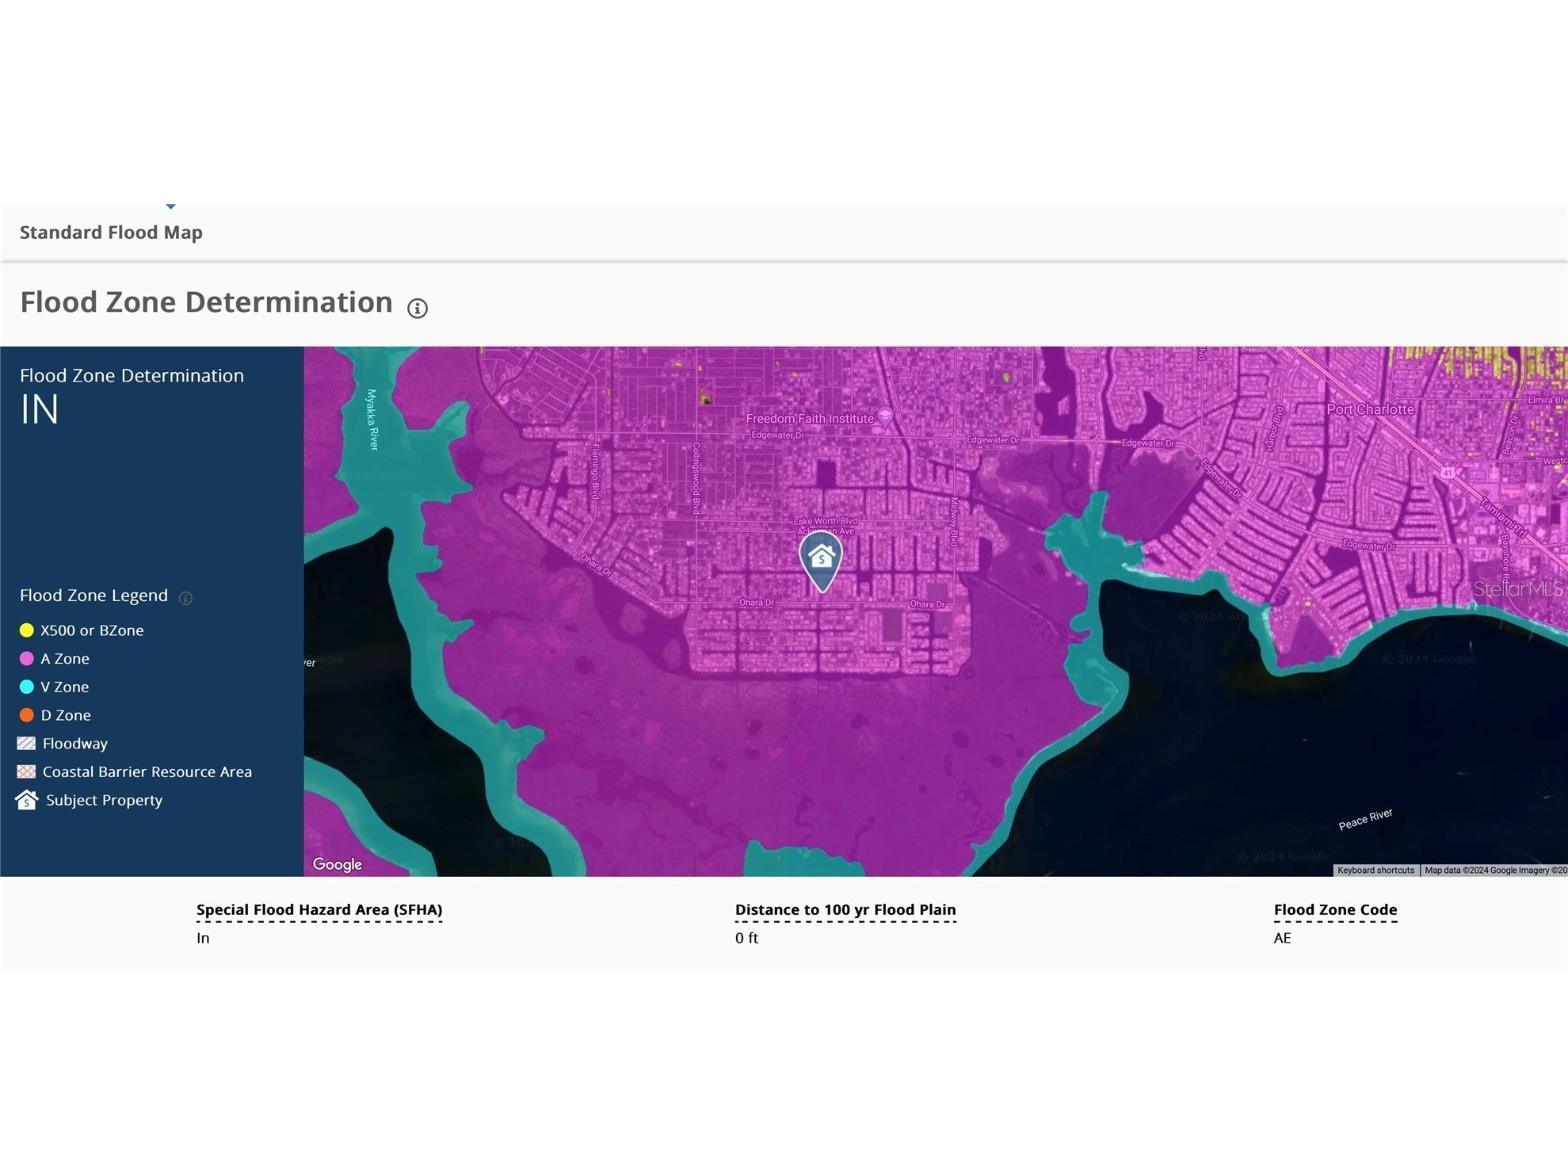1568x1176 pixels.
Task: Click the yellow X500 or BZone swatch
Action: [x=27, y=630]
